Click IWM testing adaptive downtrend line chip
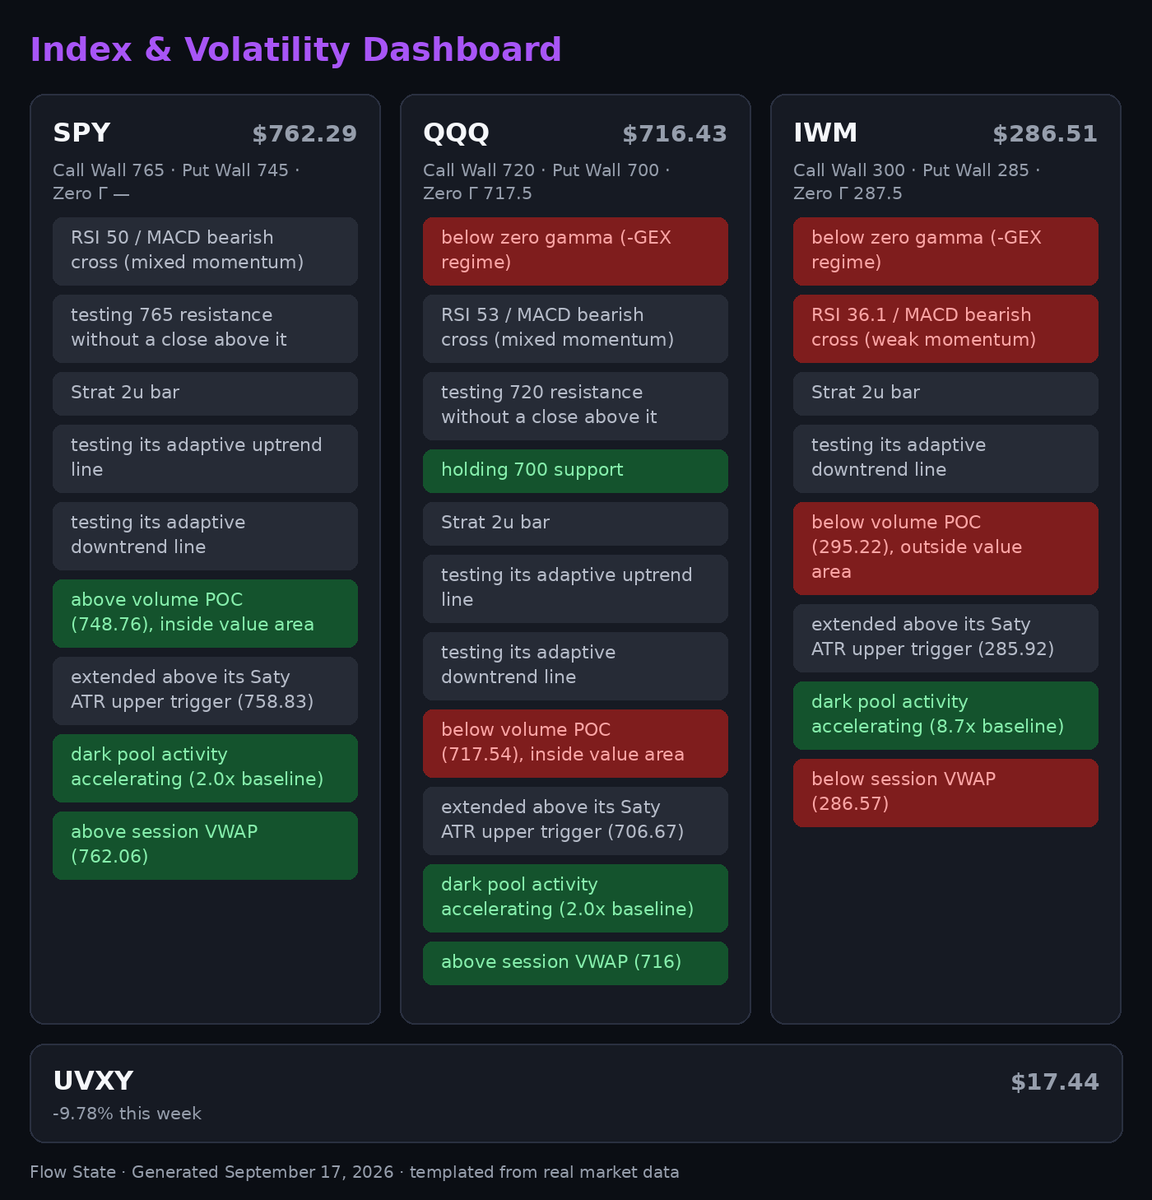This screenshot has width=1152, height=1200. click(x=946, y=458)
